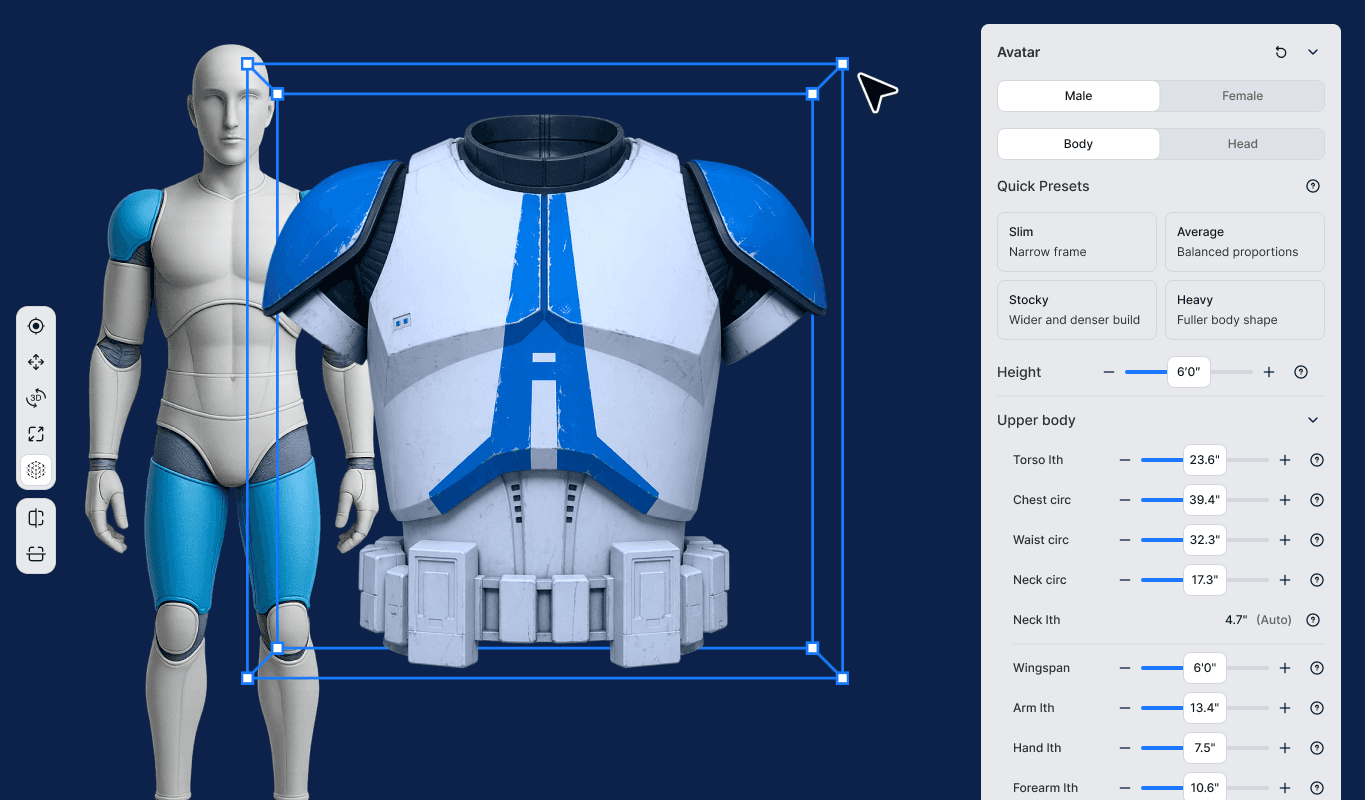The width and height of the screenshot is (1365, 800).
Task: Click the Hand lth value 7.5"
Action: pyautogui.click(x=1204, y=748)
